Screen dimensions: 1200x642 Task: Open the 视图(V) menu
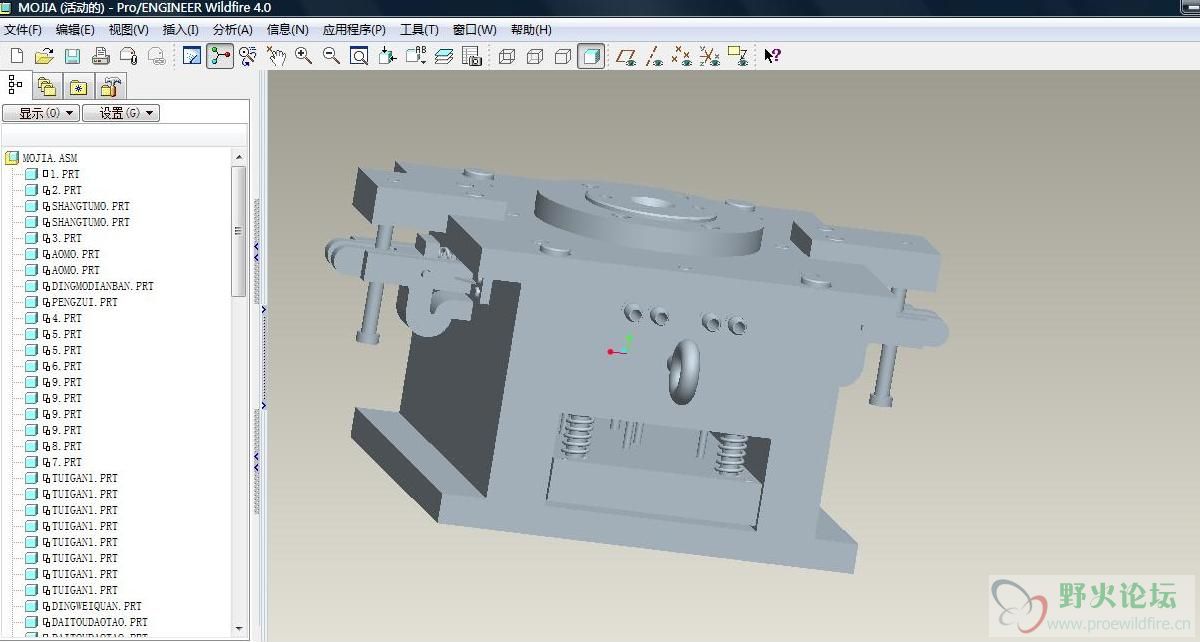[x=129, y=30]
